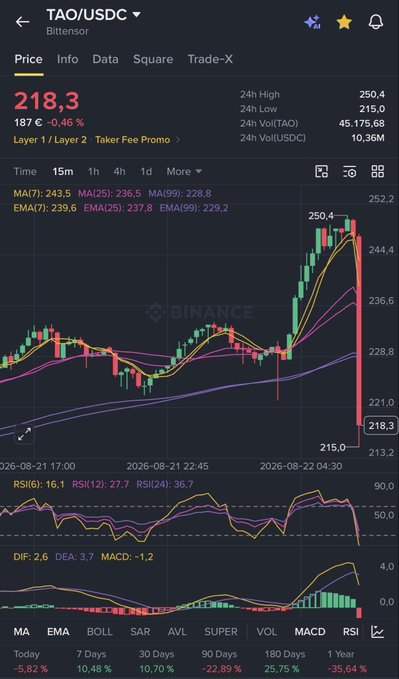Viewport: 399px width, 679px height.
Task: Click the EMA(7): 239,6 legend value
Action: point(45,208)
